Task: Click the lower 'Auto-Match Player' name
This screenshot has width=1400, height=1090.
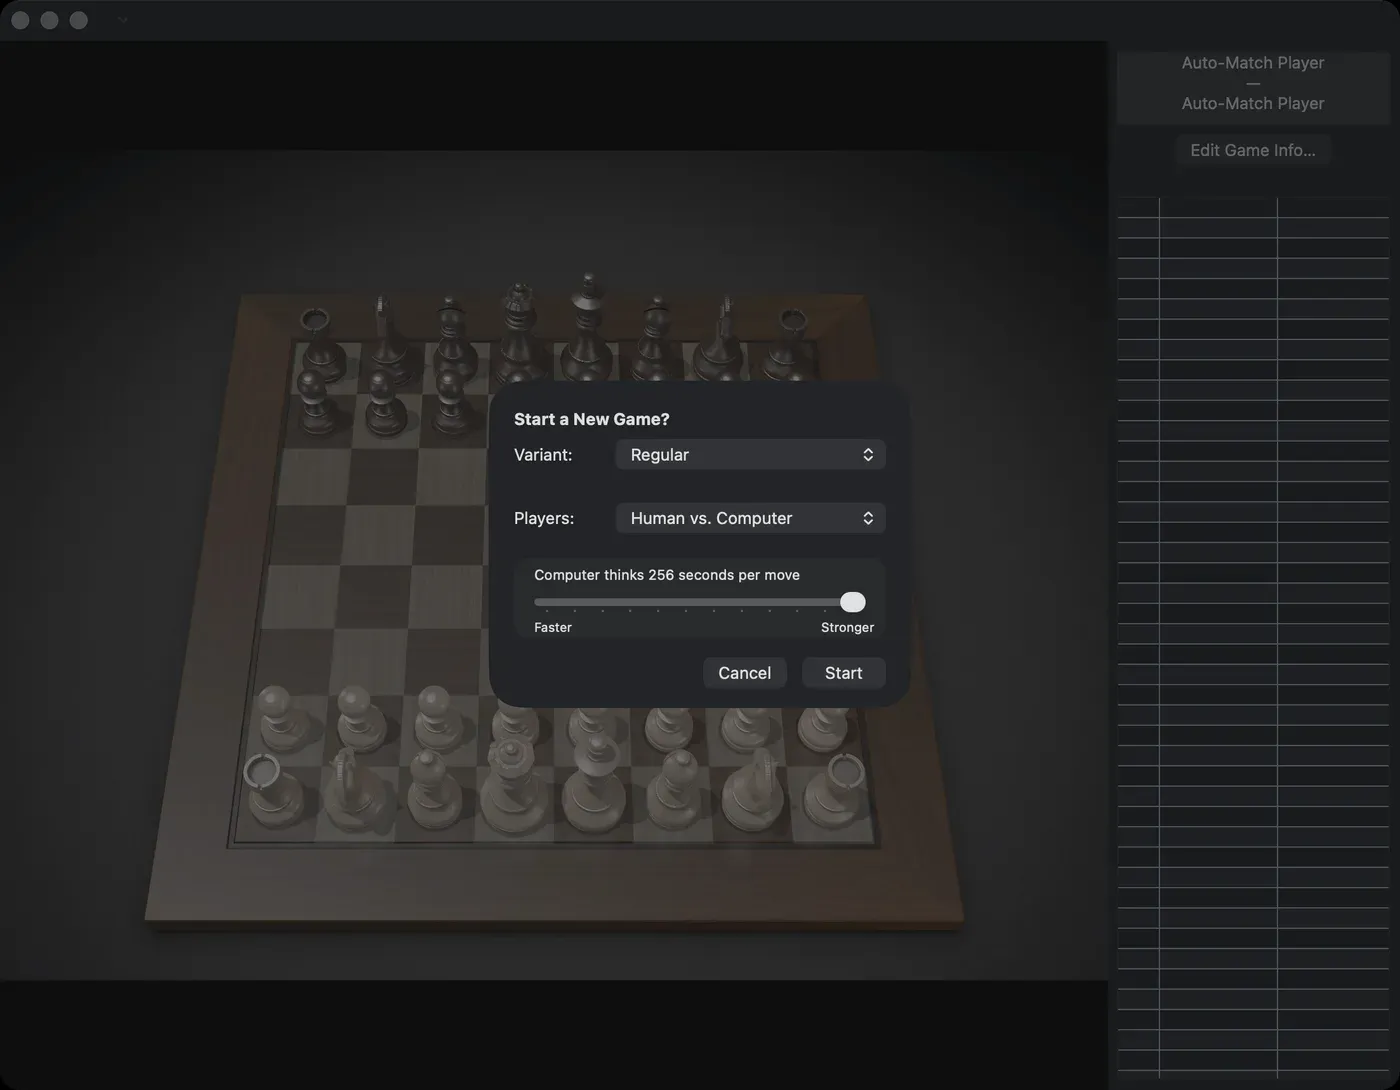Action: click(1252, 103)
